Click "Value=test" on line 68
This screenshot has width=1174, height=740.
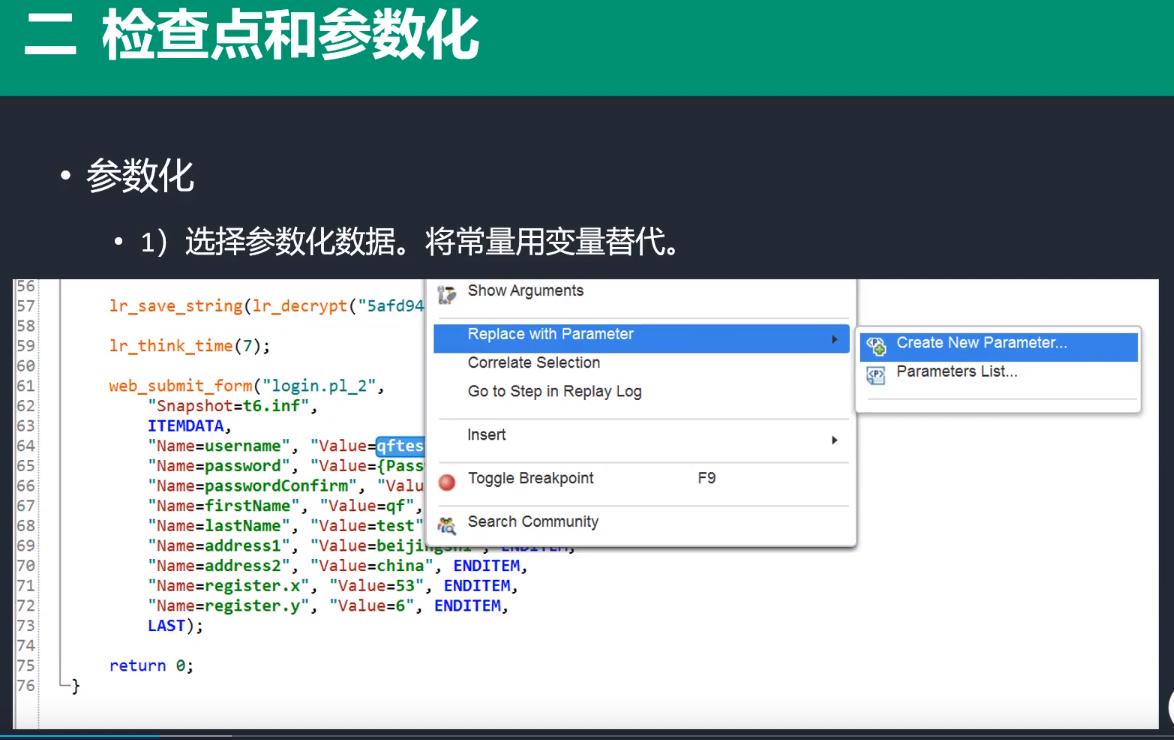pyautogui.click(x=367, y=526)
